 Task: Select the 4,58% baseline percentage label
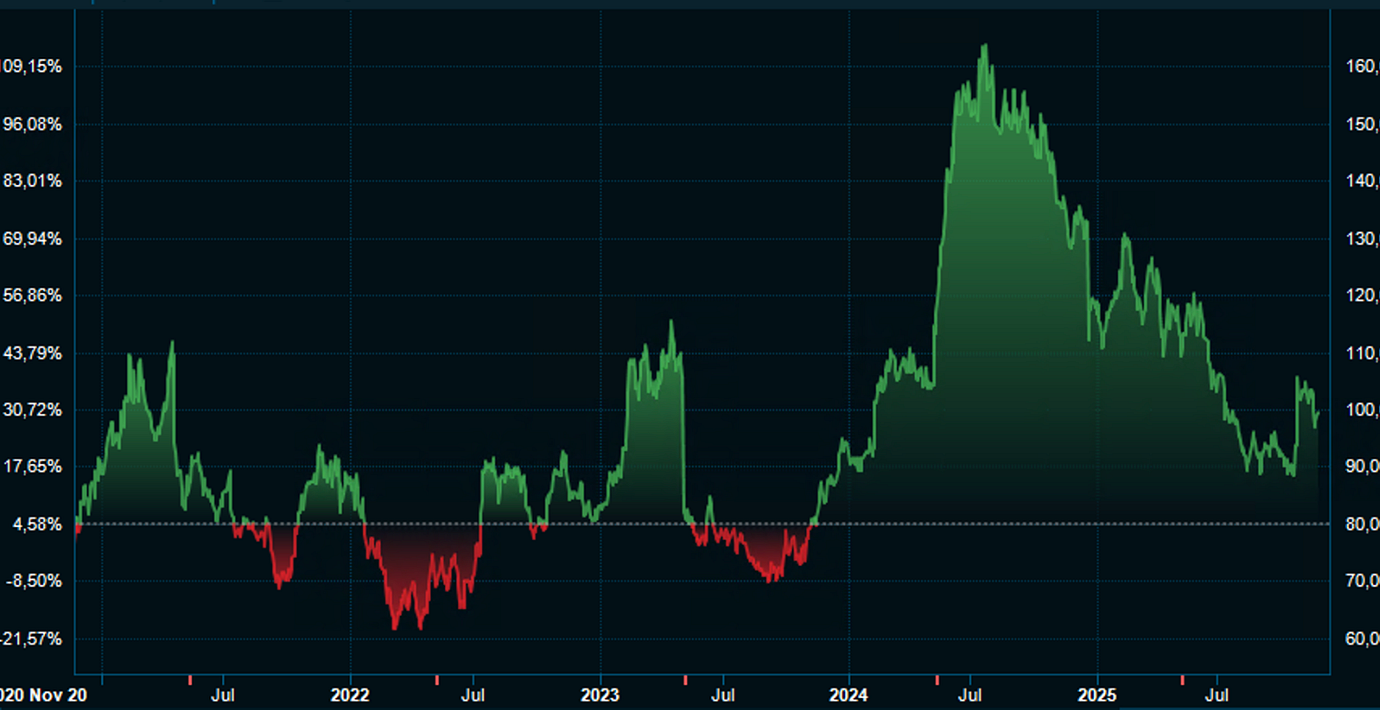(38, 524)
